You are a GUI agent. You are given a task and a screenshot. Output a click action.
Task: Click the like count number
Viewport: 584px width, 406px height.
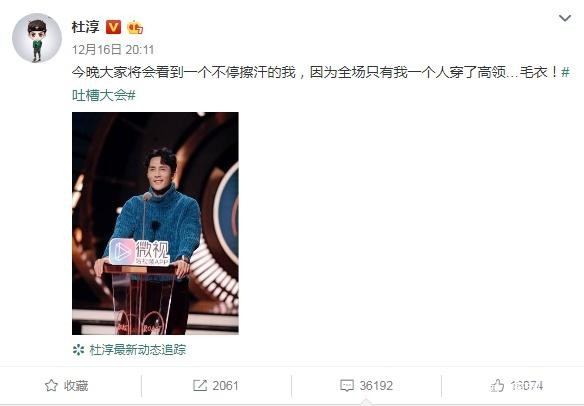(x=527, y=386)
